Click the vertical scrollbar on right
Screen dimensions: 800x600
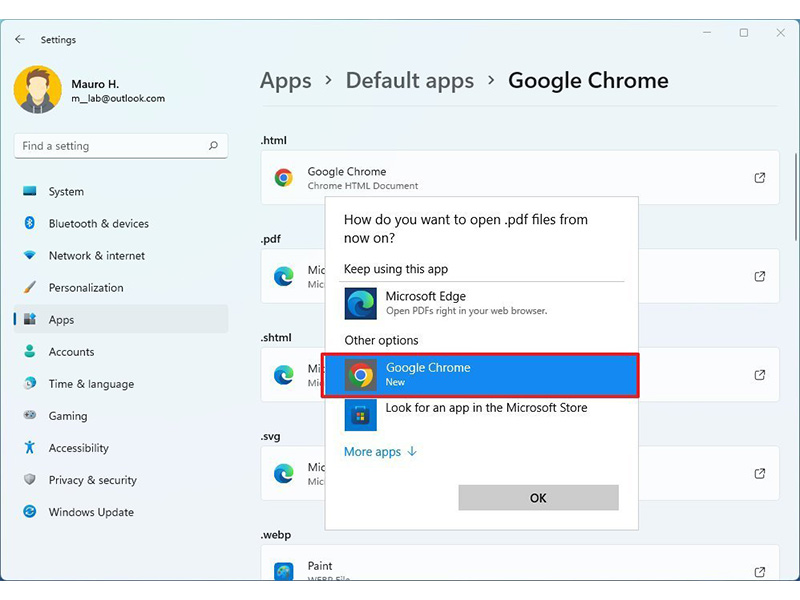point(796,196)
